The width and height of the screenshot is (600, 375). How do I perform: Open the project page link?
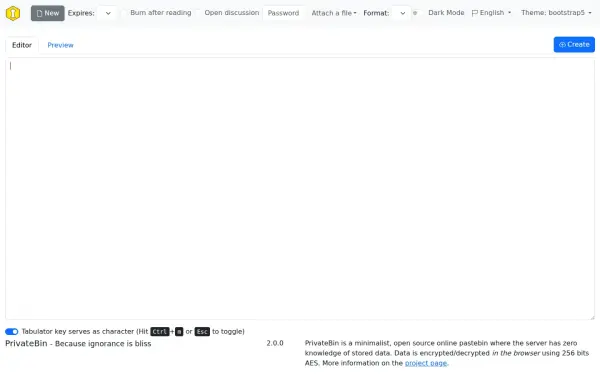[426, 363]
